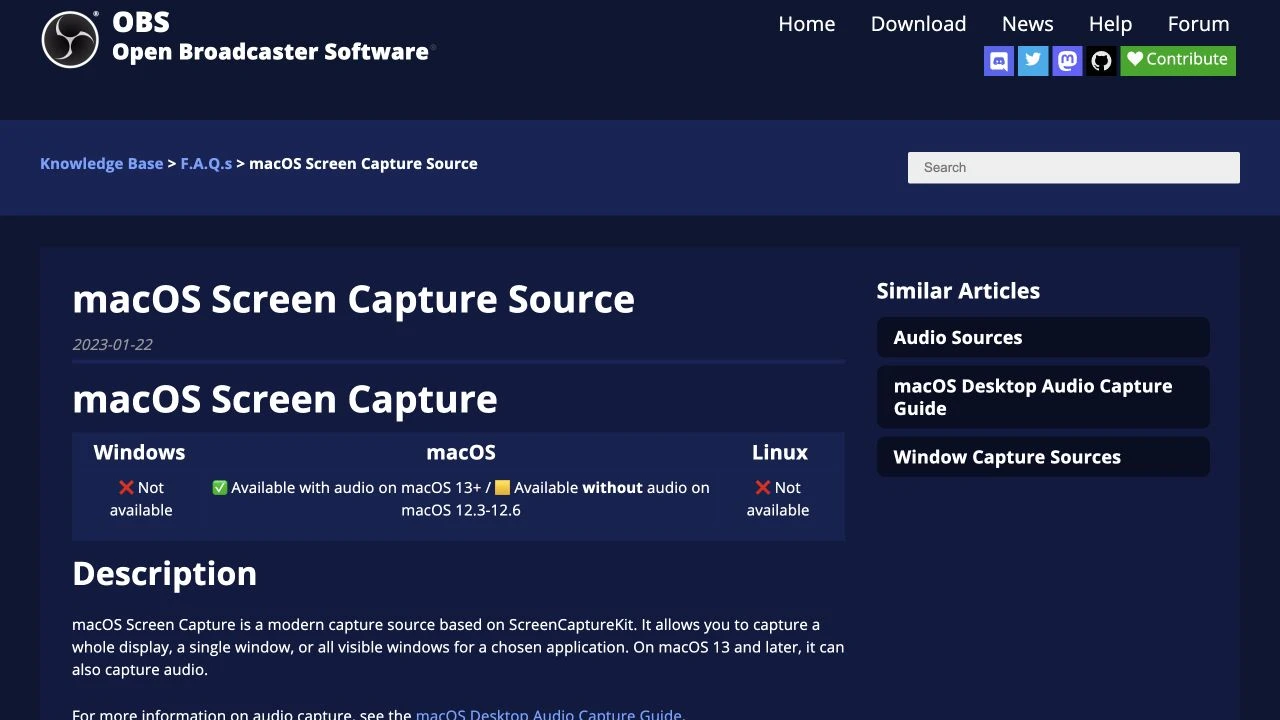Click the Description heading

click(x=164, y=573)
